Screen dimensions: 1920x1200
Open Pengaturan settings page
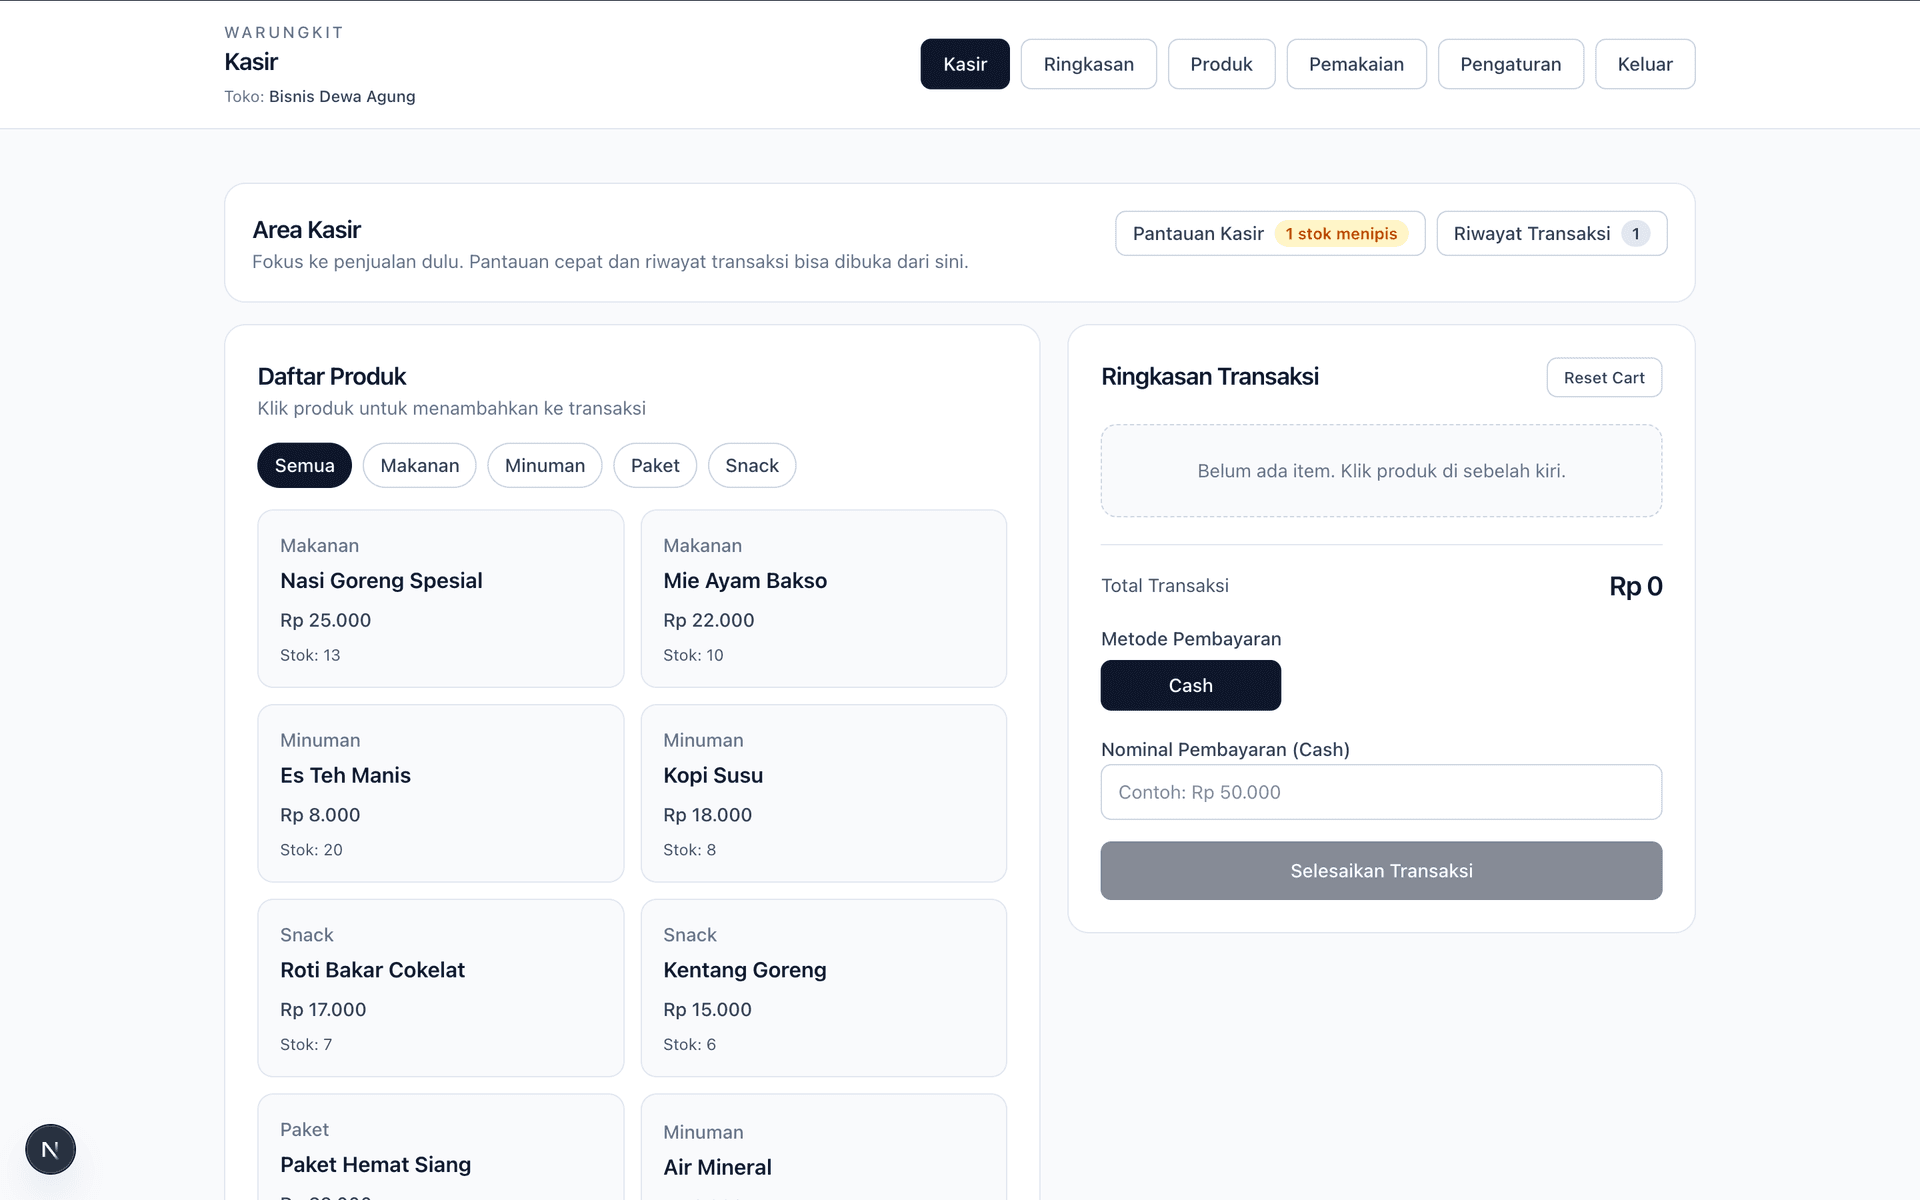[1510, 64]
